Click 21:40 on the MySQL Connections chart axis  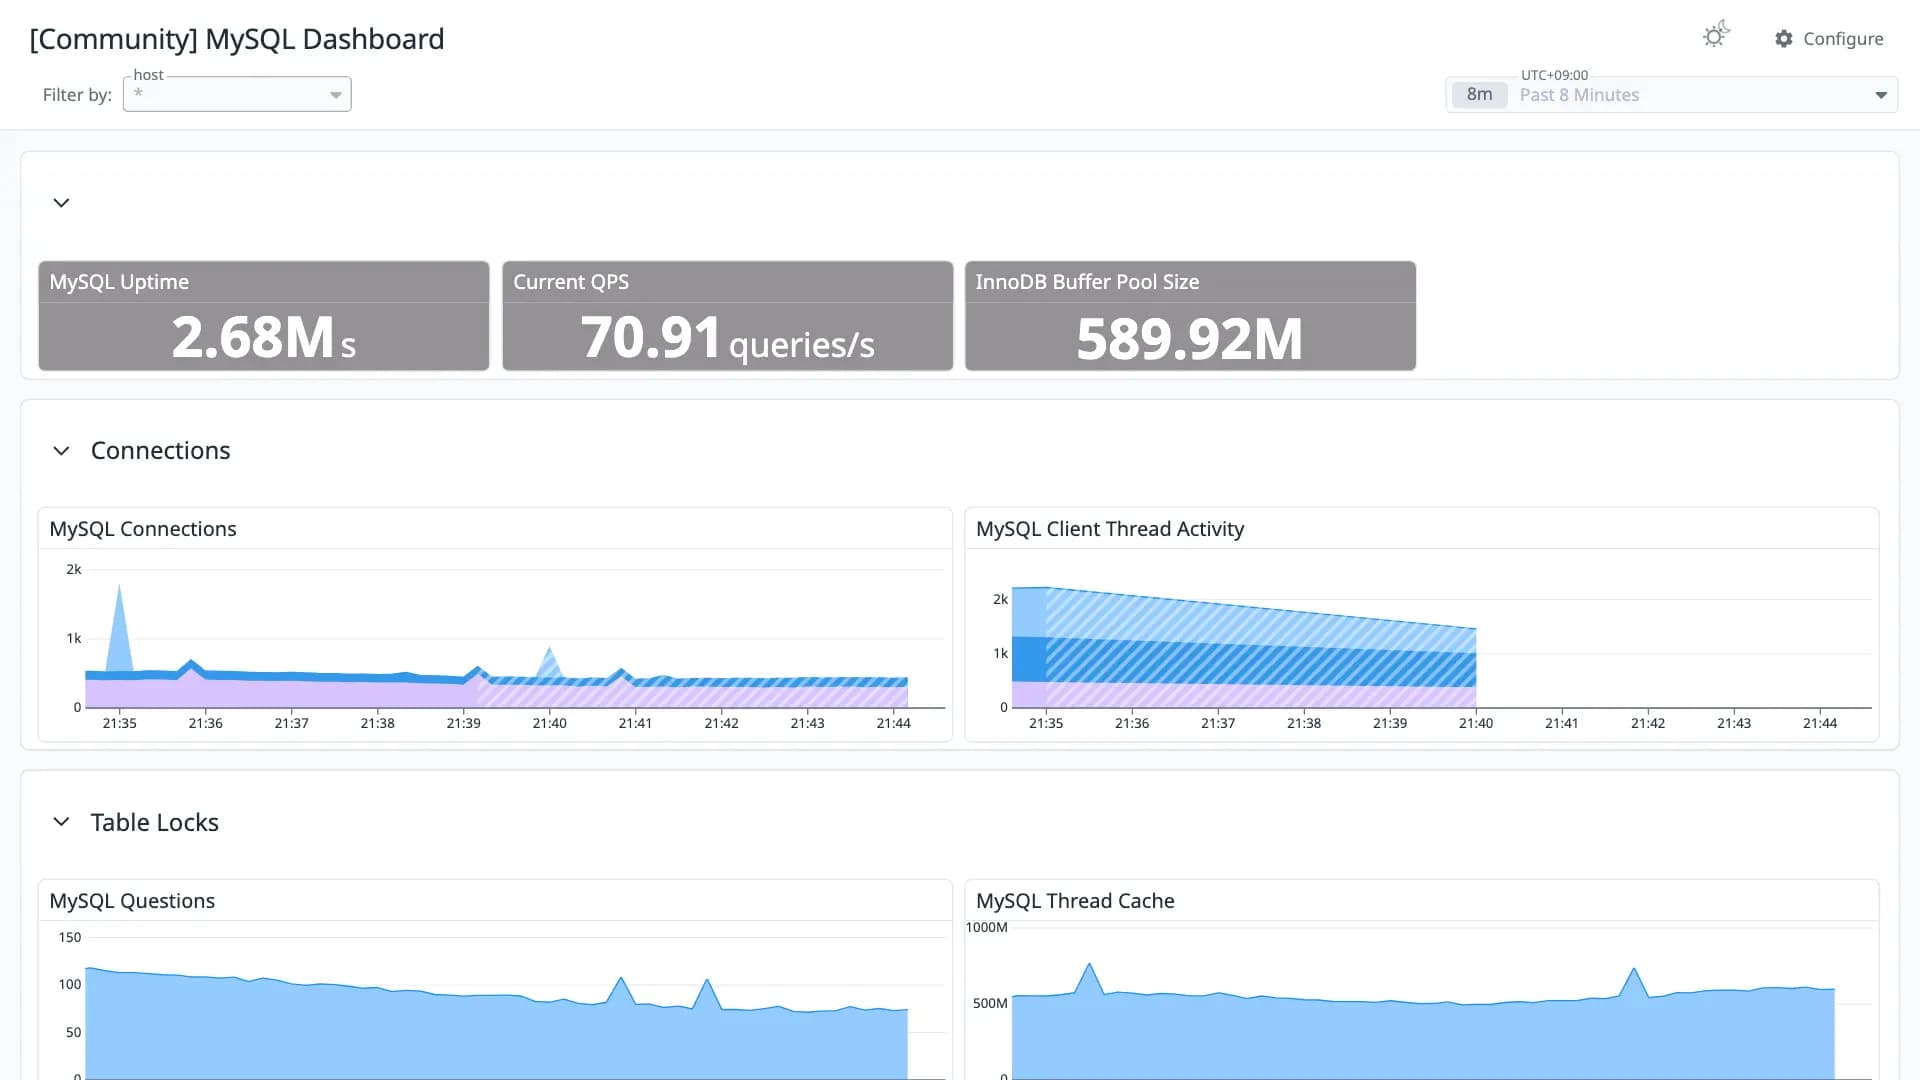[x=549, y=723]
